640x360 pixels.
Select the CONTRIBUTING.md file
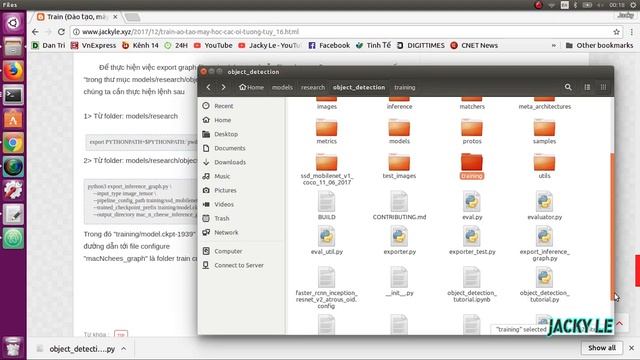399,205
